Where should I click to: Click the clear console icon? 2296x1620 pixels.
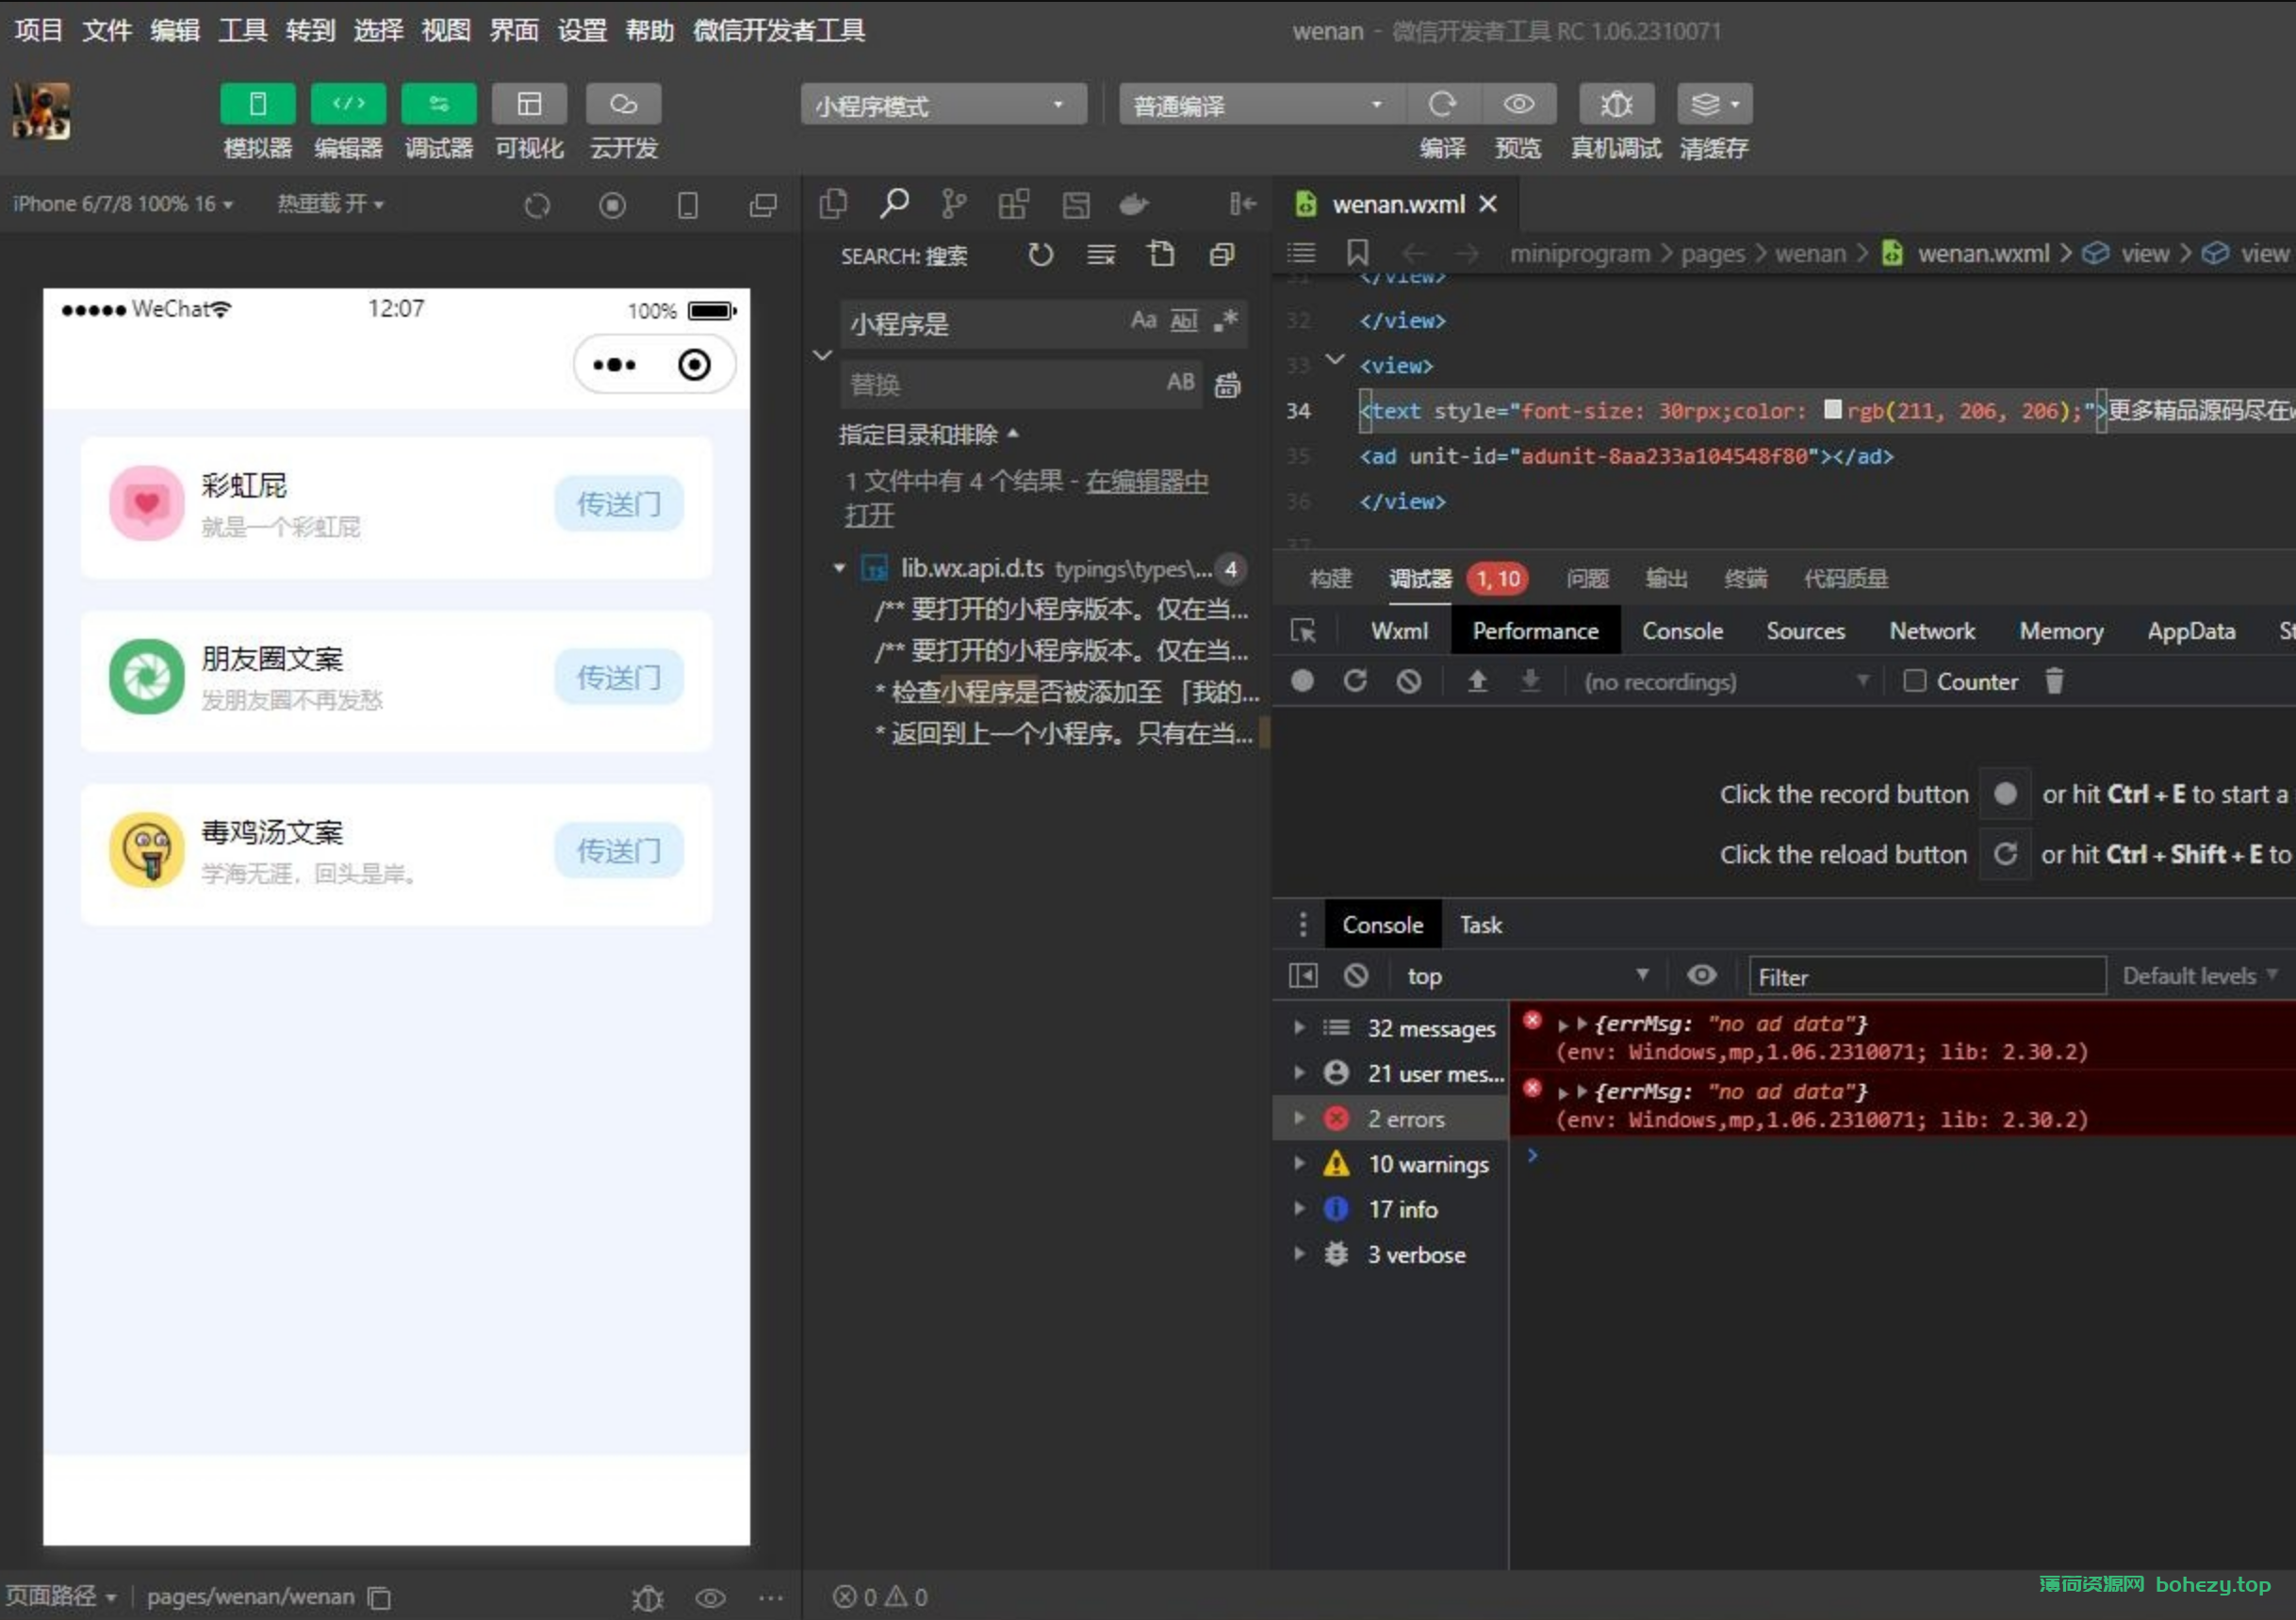tap(1356, 976)
